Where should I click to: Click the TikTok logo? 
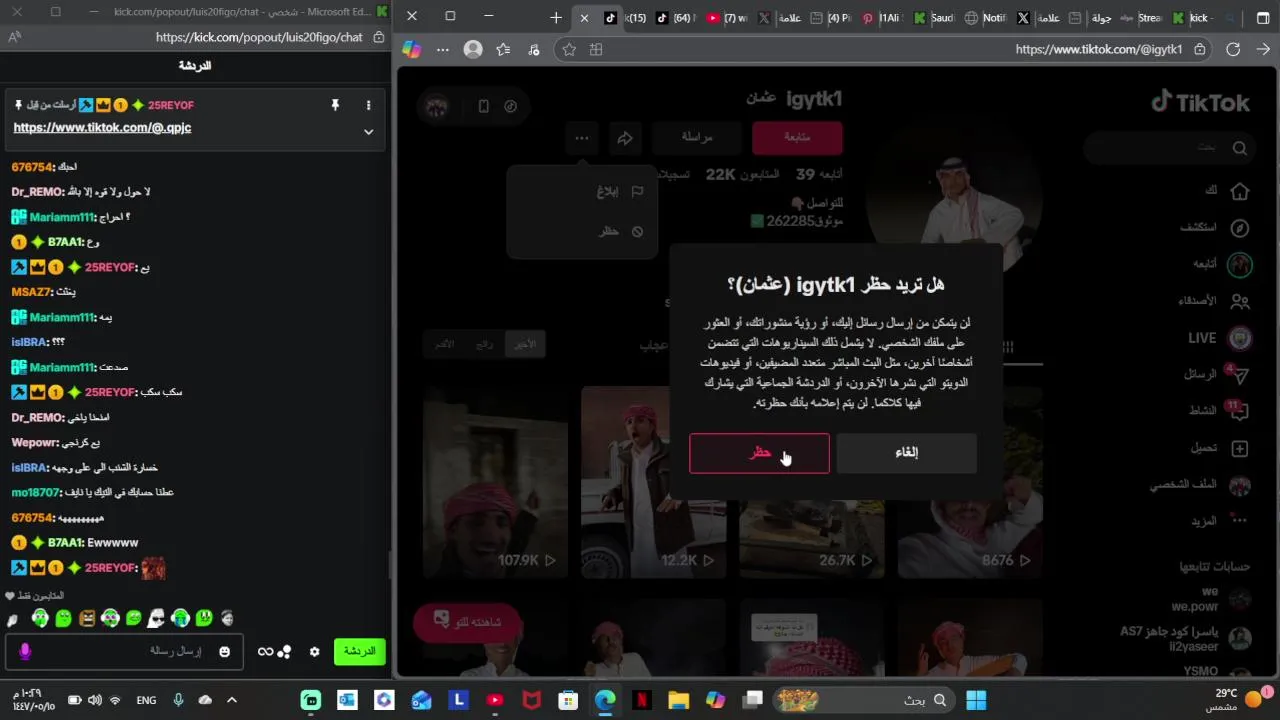coord(1200,102)
